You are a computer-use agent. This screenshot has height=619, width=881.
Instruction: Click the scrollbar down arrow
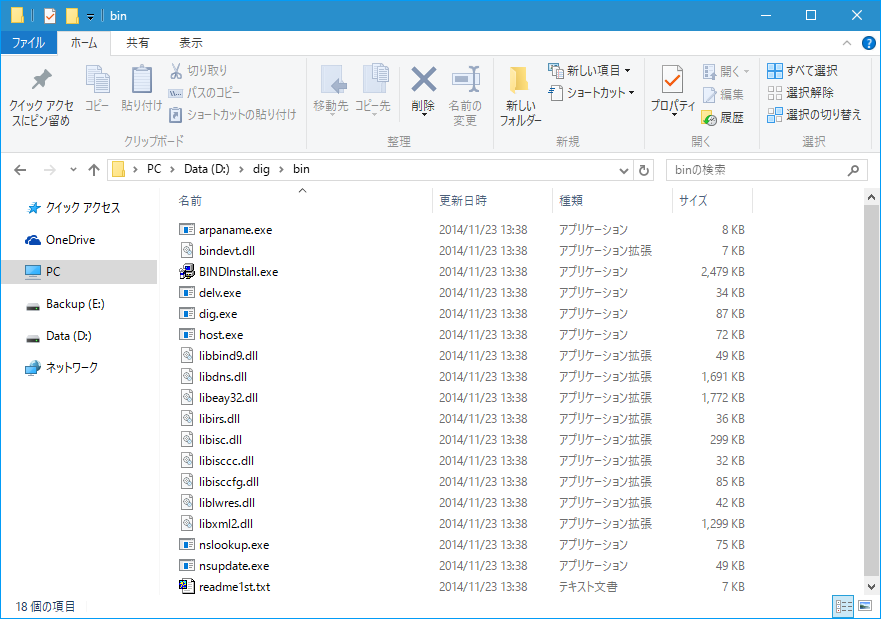tap(871, 586)
